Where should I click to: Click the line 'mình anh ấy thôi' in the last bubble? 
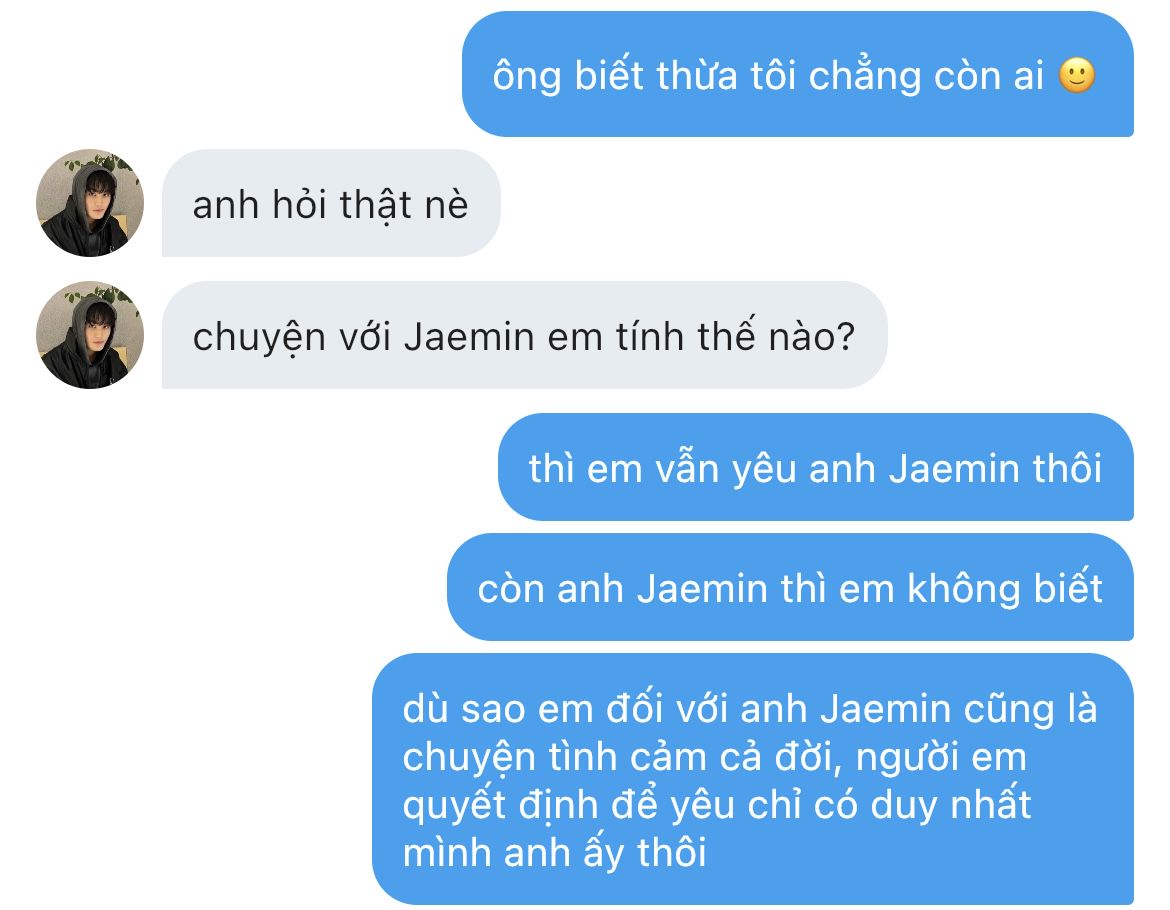(x=554, y=853)
